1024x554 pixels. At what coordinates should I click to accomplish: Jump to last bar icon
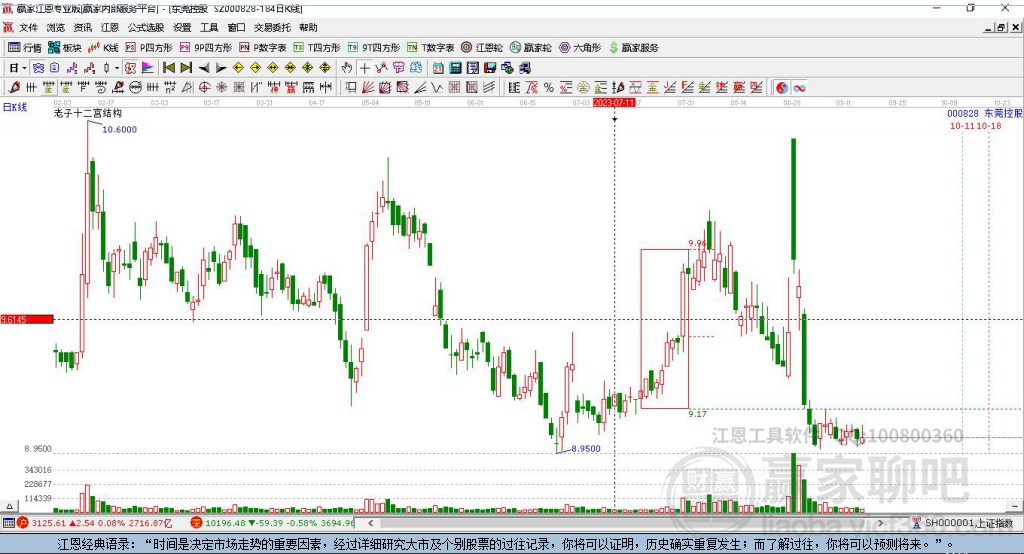tap(186, 68)
